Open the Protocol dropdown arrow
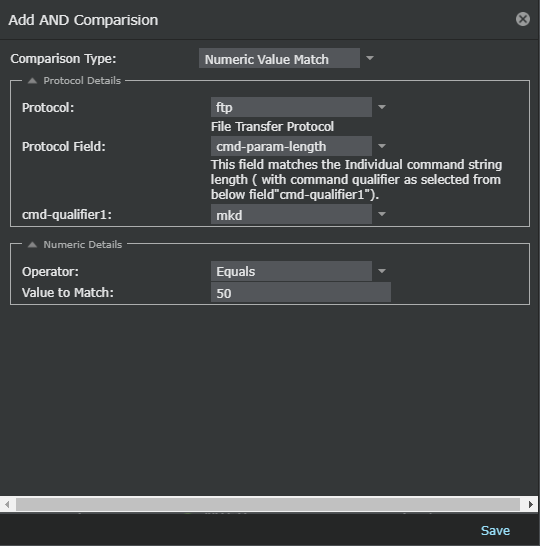Screen dimensions: 540x546 coord(382,107)
